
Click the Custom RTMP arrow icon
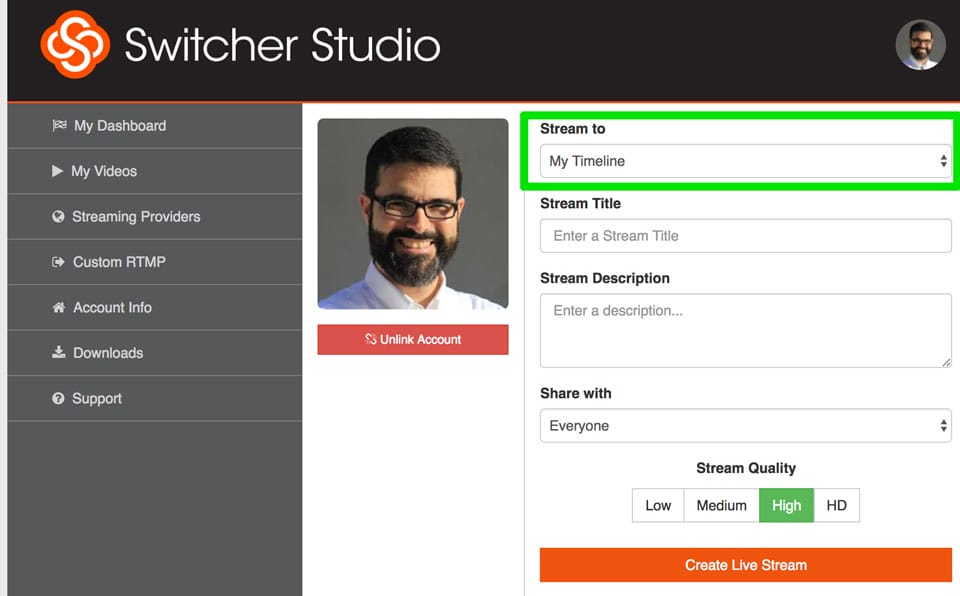coord(59,262)
